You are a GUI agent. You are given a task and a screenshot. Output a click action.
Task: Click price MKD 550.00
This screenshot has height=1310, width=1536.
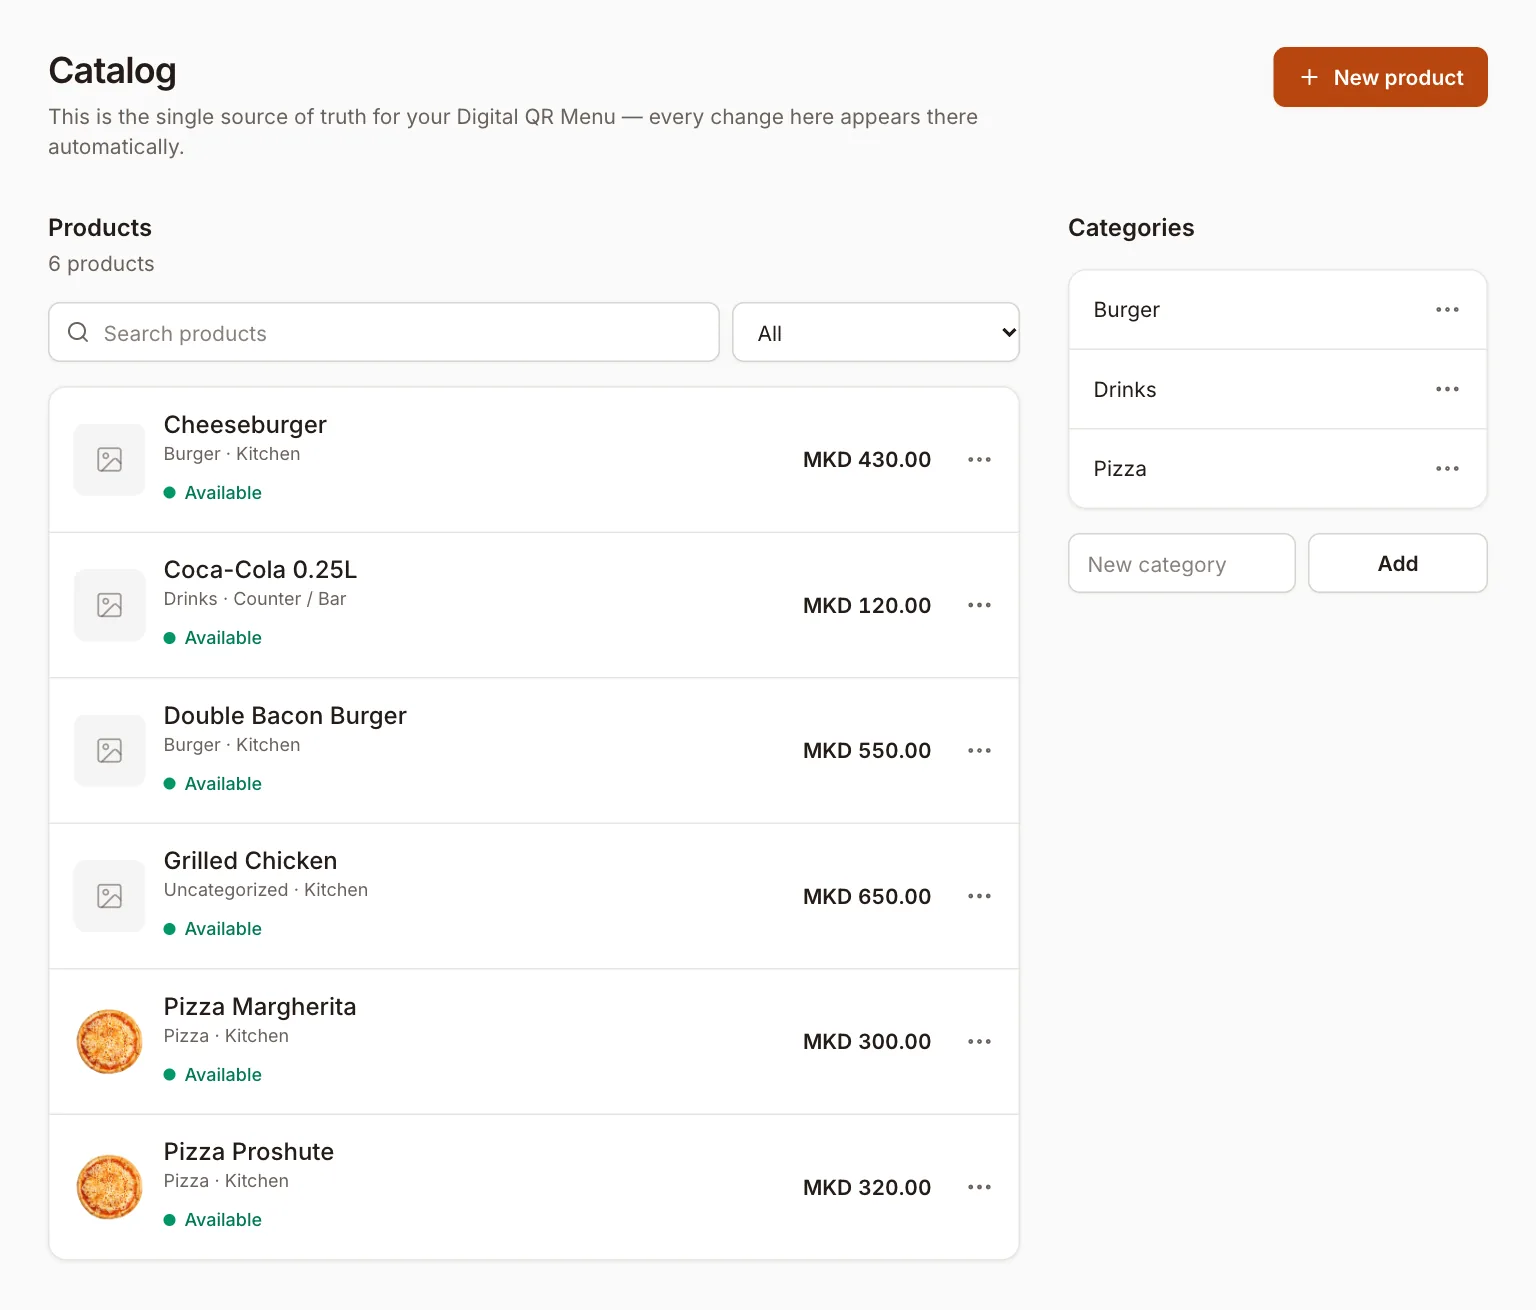(867, 751)
